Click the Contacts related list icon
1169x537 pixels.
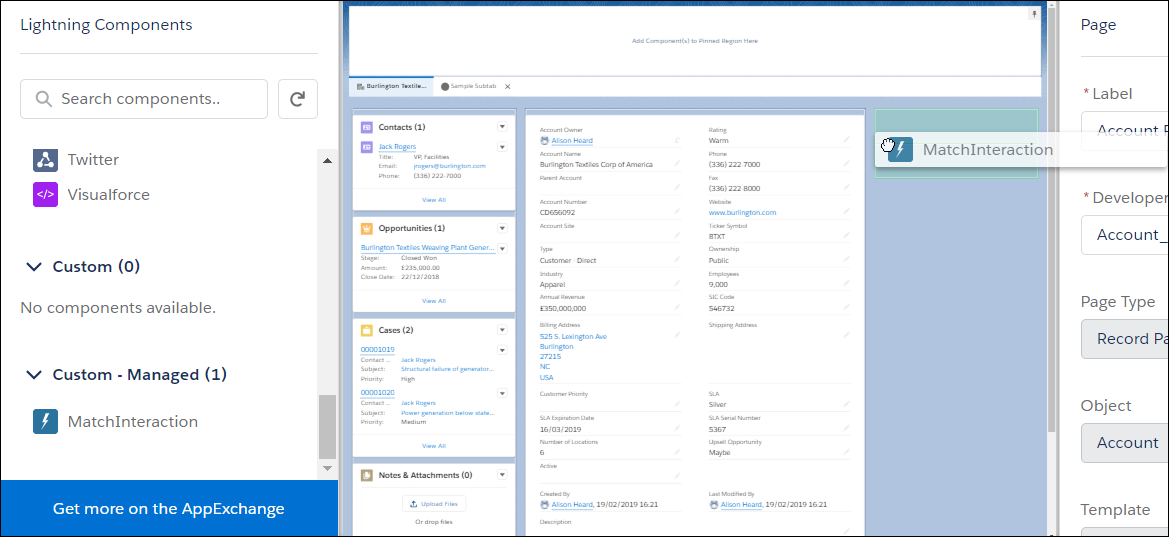[366, 128]
